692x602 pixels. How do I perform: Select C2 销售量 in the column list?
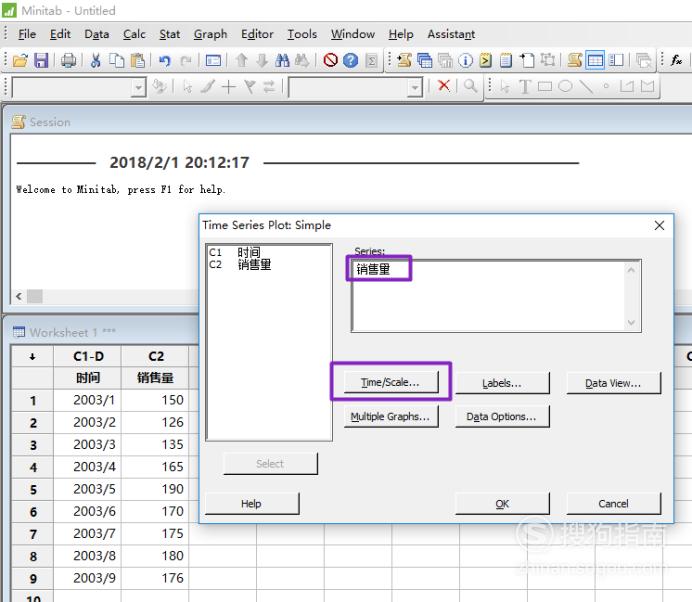(240, 264)
